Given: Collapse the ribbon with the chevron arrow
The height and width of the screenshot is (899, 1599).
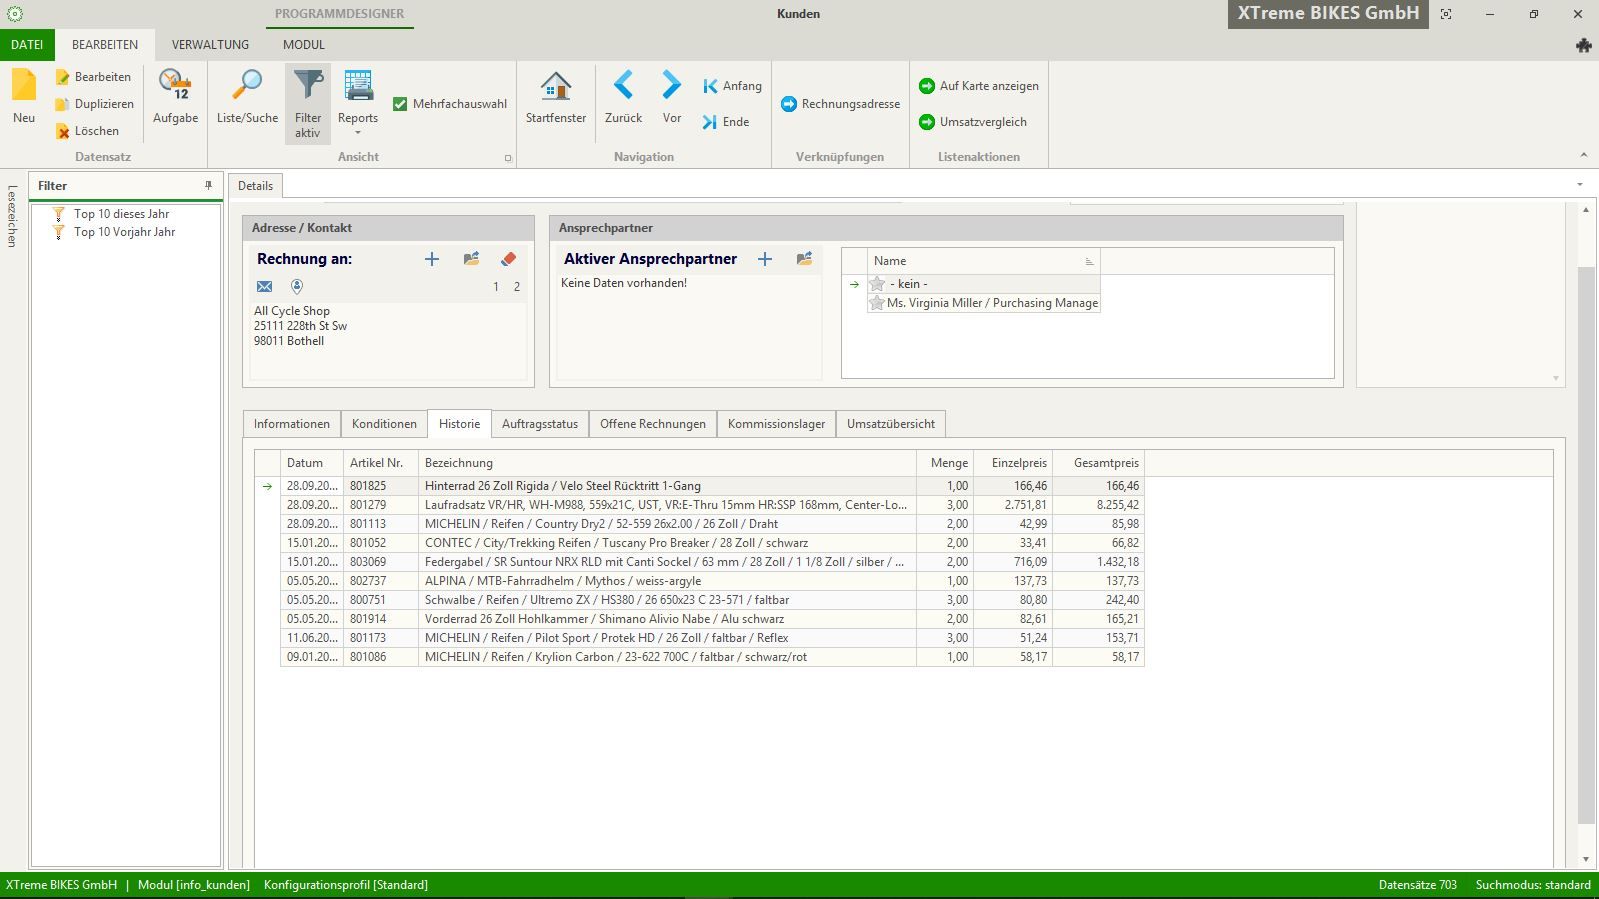Looking at the screenshot, I should (1583, 155).
